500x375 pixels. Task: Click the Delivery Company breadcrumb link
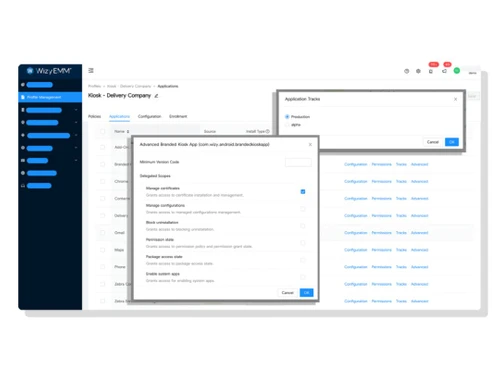[x=135, y=86]
